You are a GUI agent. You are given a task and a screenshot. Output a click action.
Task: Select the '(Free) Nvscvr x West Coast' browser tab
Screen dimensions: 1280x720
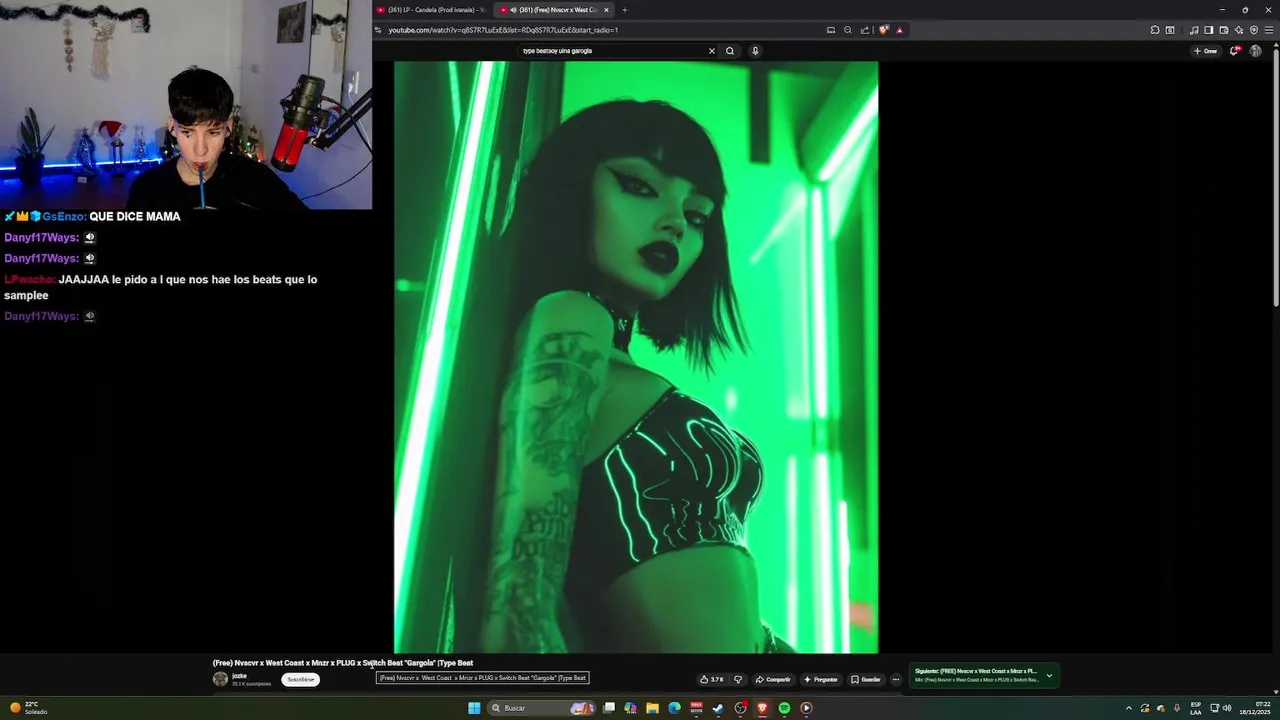tap(552, 10)
